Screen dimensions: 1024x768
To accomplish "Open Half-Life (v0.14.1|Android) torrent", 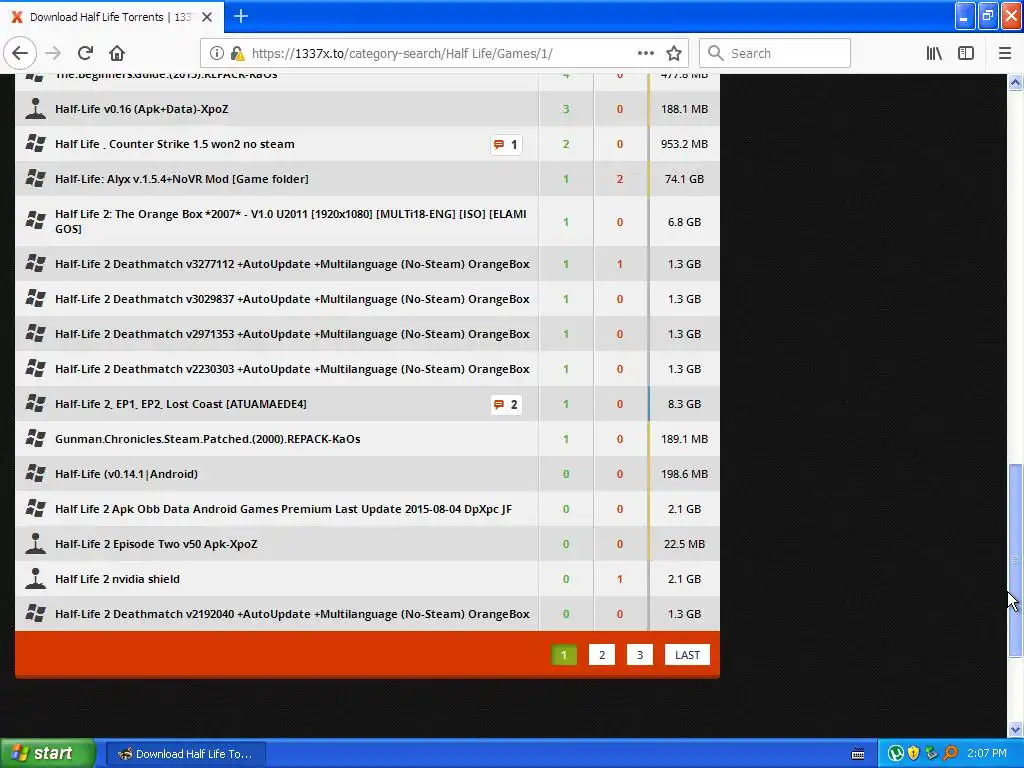I will (126, 474).
